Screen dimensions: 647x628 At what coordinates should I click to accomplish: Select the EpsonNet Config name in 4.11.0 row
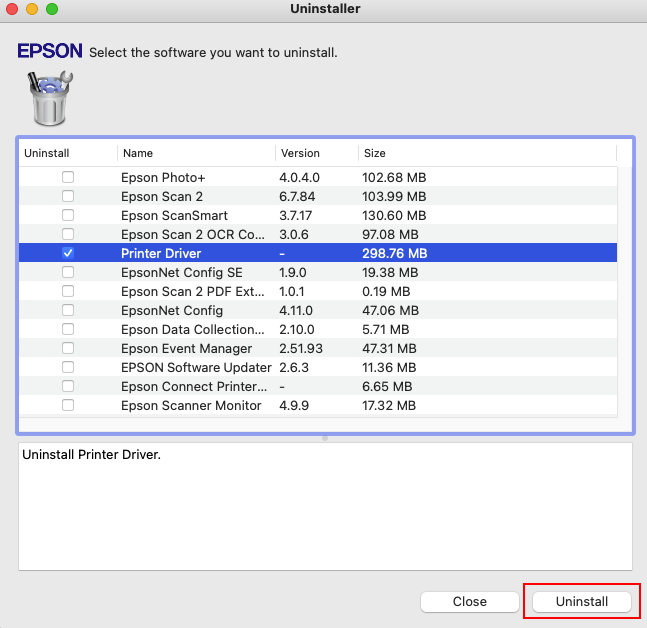172,310
